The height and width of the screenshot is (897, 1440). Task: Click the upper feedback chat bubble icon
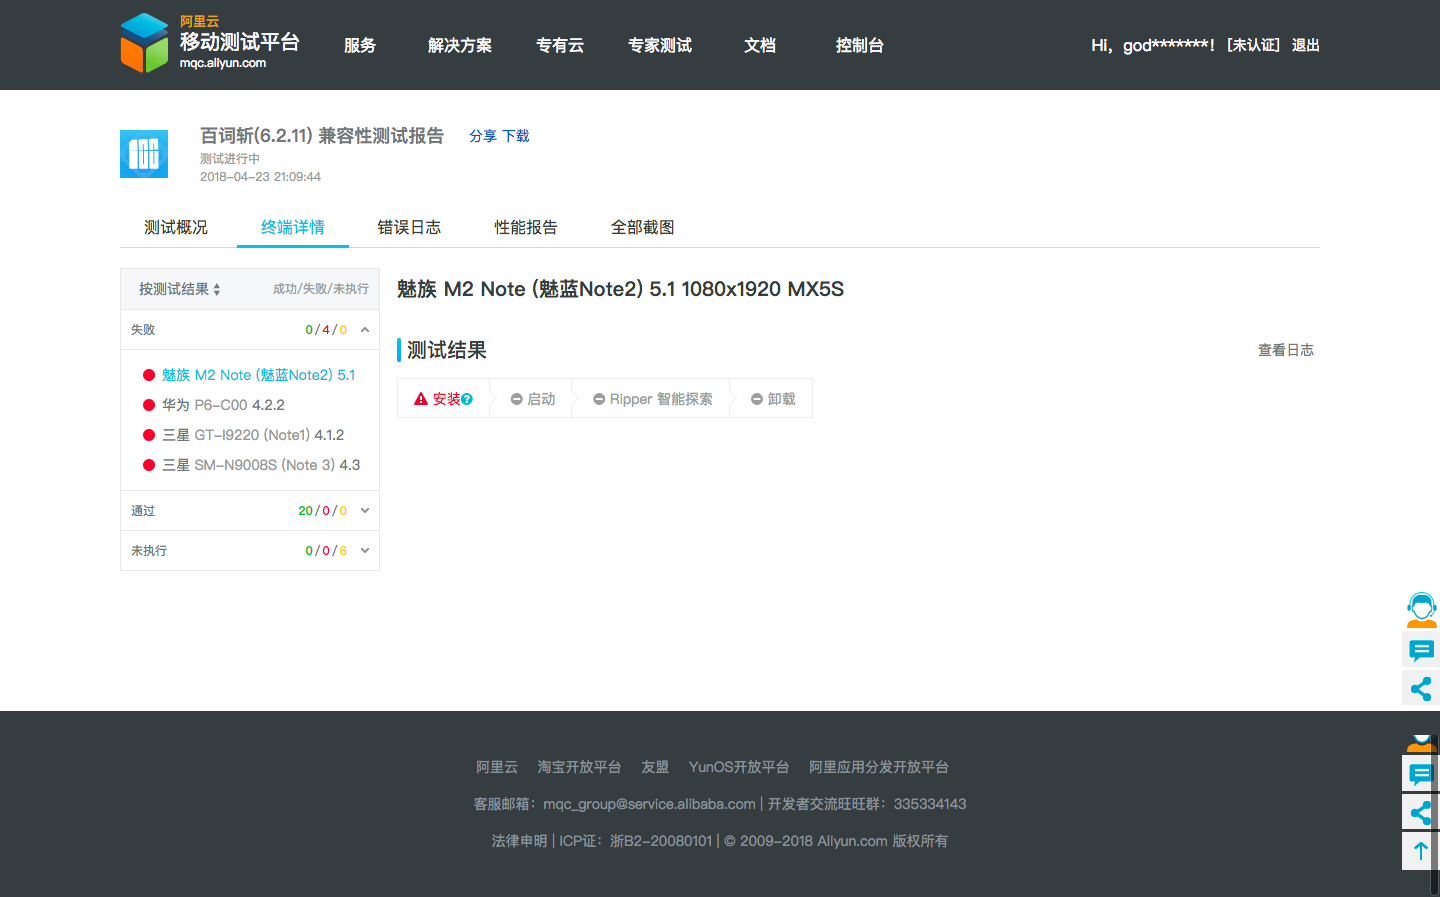1421,651
